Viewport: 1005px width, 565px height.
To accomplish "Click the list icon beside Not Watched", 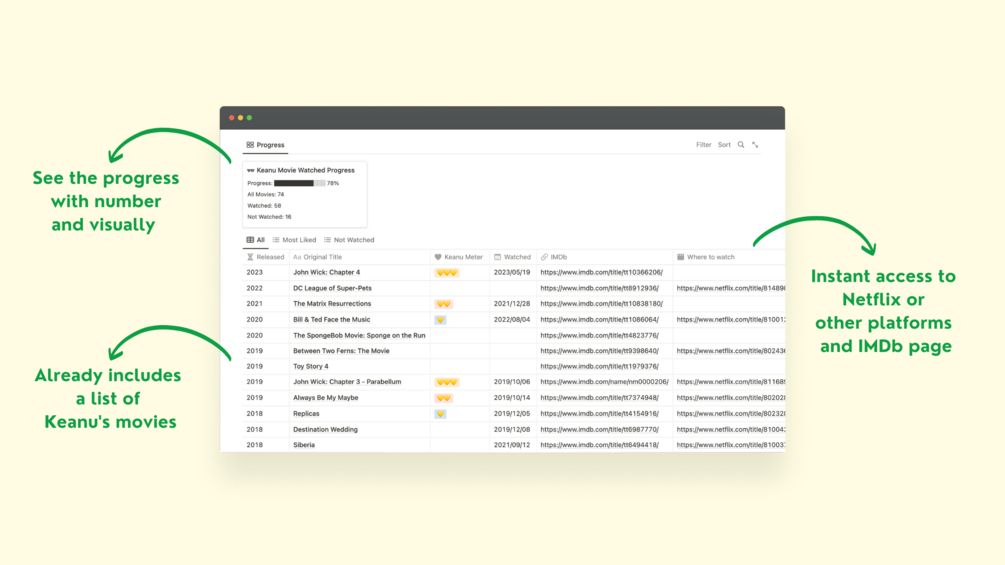I will click(x=327, y=240).
